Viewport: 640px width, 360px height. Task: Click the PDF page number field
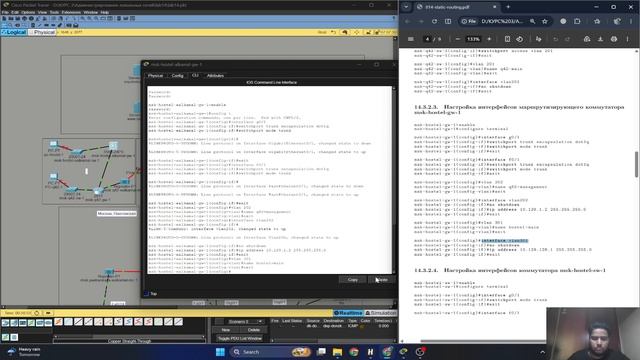pyautogui.click(x=427, y=39)
